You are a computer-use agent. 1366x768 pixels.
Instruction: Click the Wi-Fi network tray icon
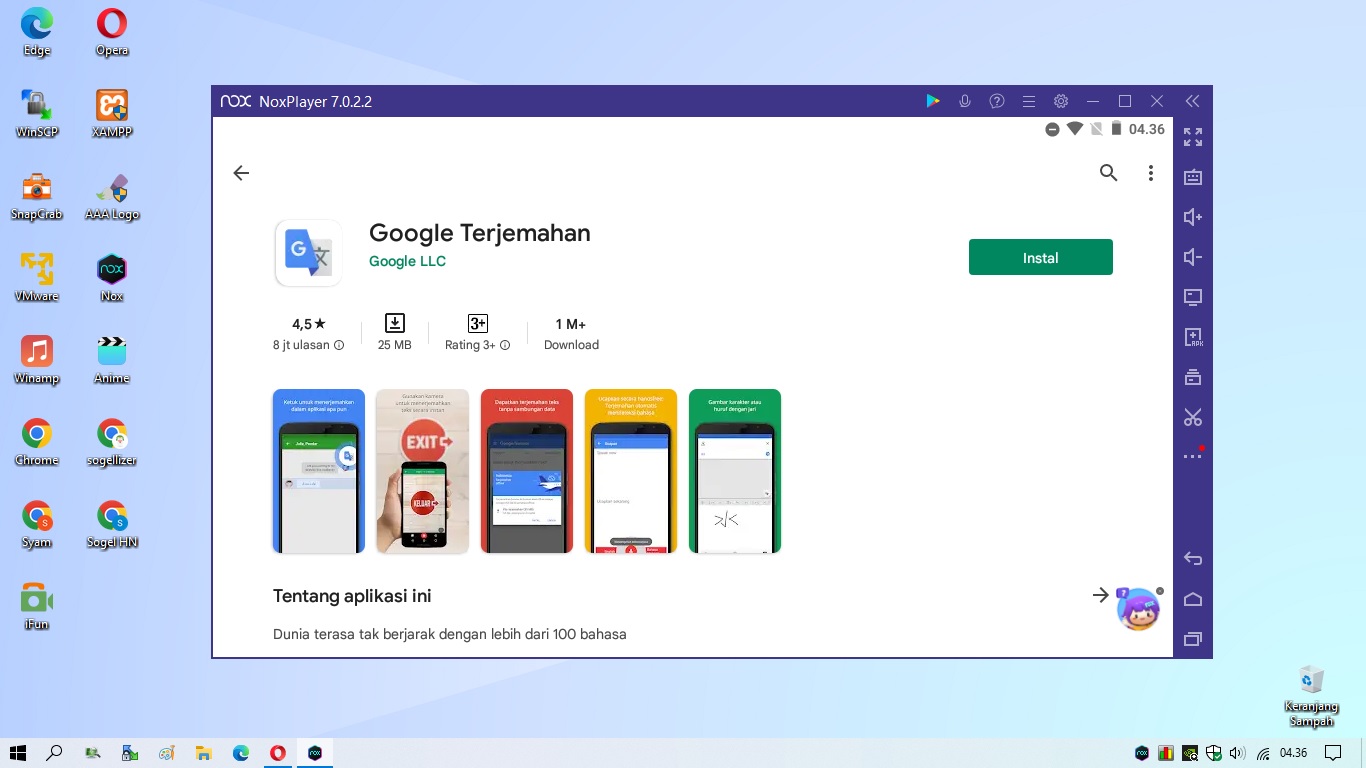click(x=1263, y=753)
